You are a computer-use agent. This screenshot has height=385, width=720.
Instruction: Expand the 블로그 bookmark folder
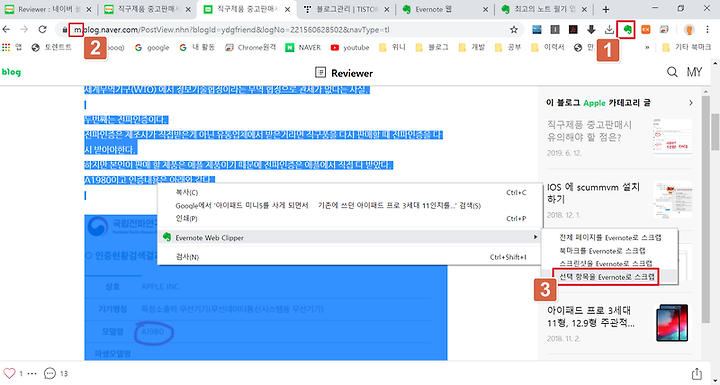click(x=432, y=47)
